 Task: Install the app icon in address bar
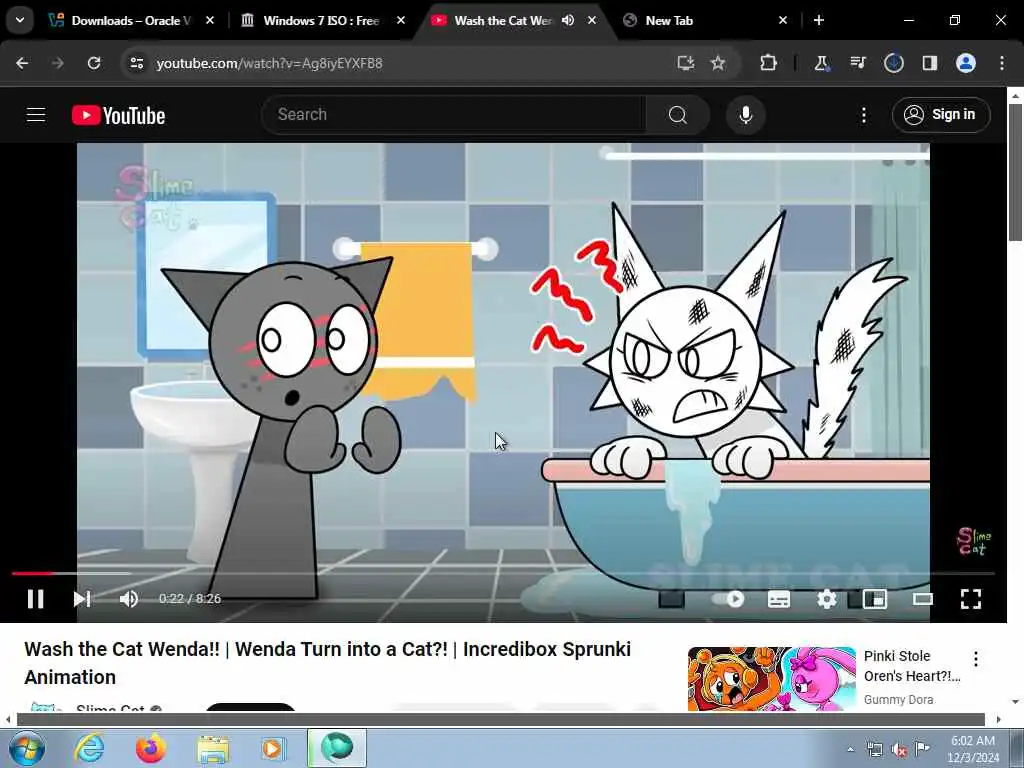tap(685, 63)
